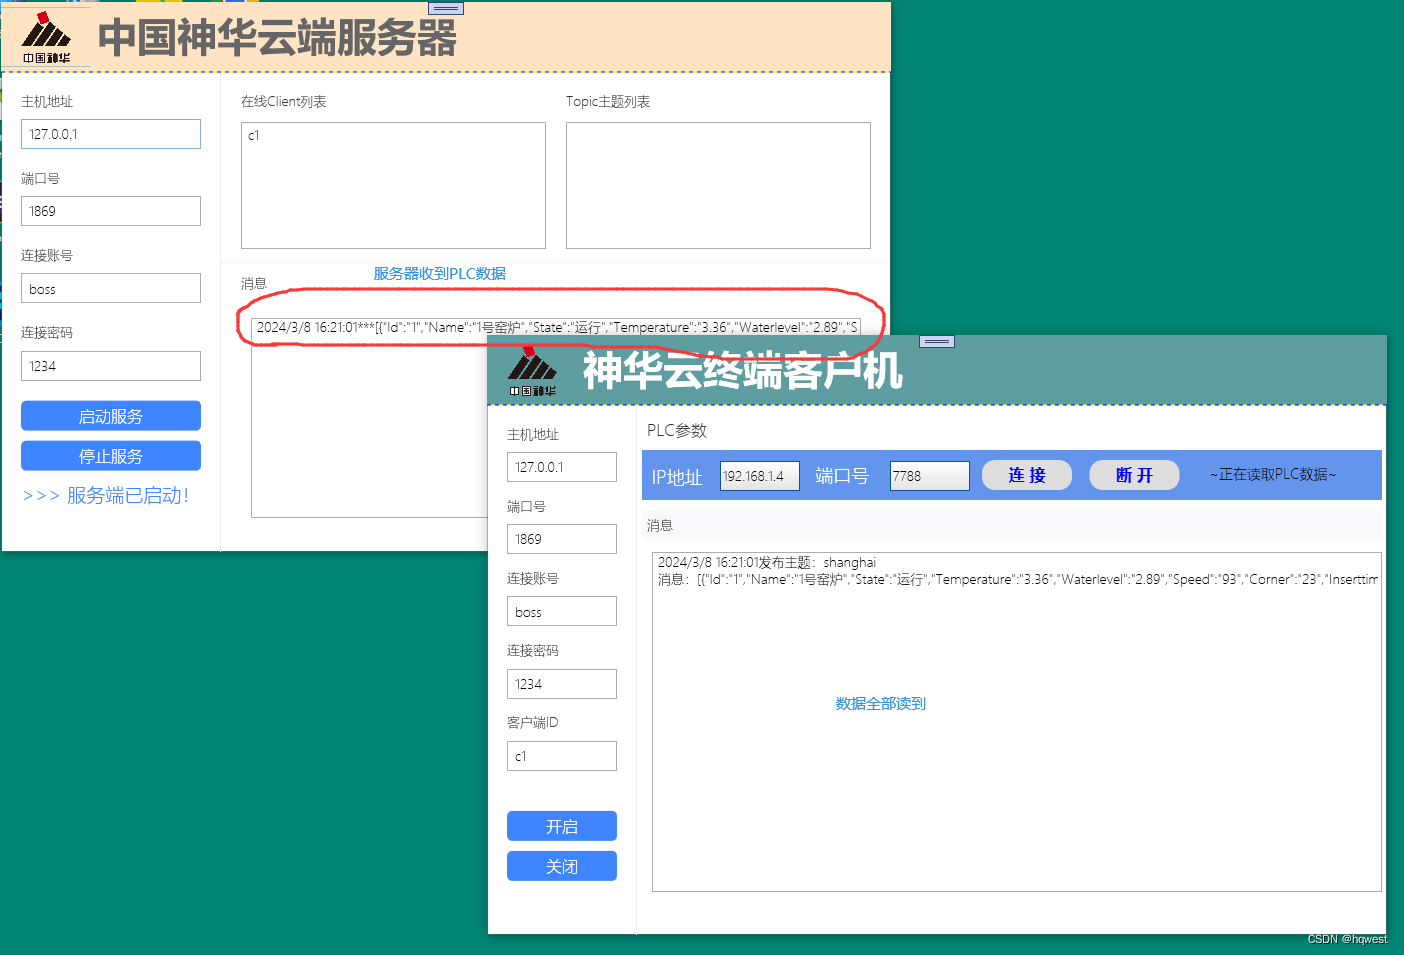Click server message line dated 2024/3/8 16:21:01
Viewport: 1404px width, 955px height.
(x=556, y=327)
